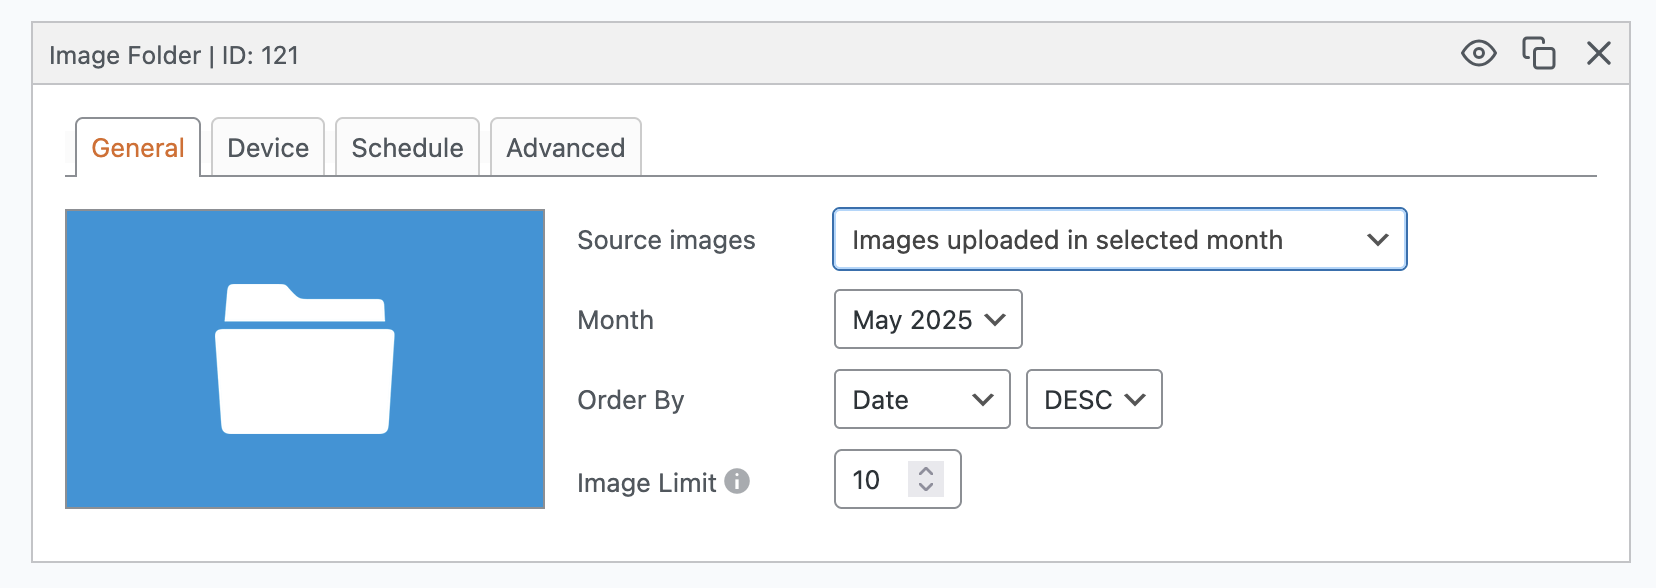Click the Image Limit info icon
1656x588 pixels.
pos(737,481)
